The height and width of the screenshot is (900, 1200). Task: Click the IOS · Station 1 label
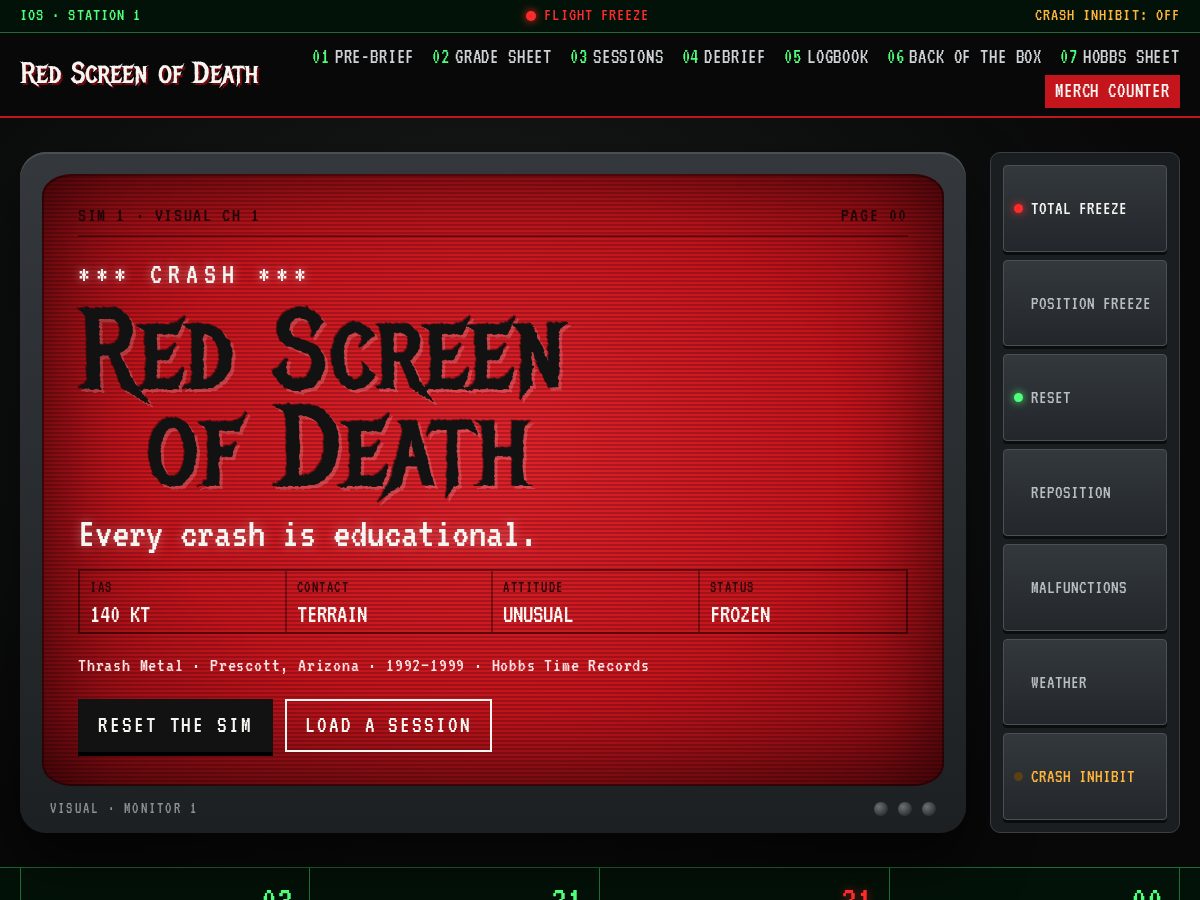80,16
